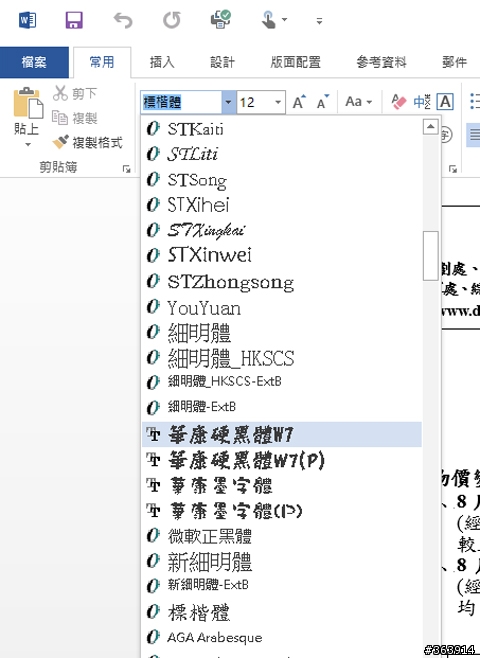The width and height of the screenshot is (480, 658).
Task: Switch to the 常用 tab
Action: 102,62
